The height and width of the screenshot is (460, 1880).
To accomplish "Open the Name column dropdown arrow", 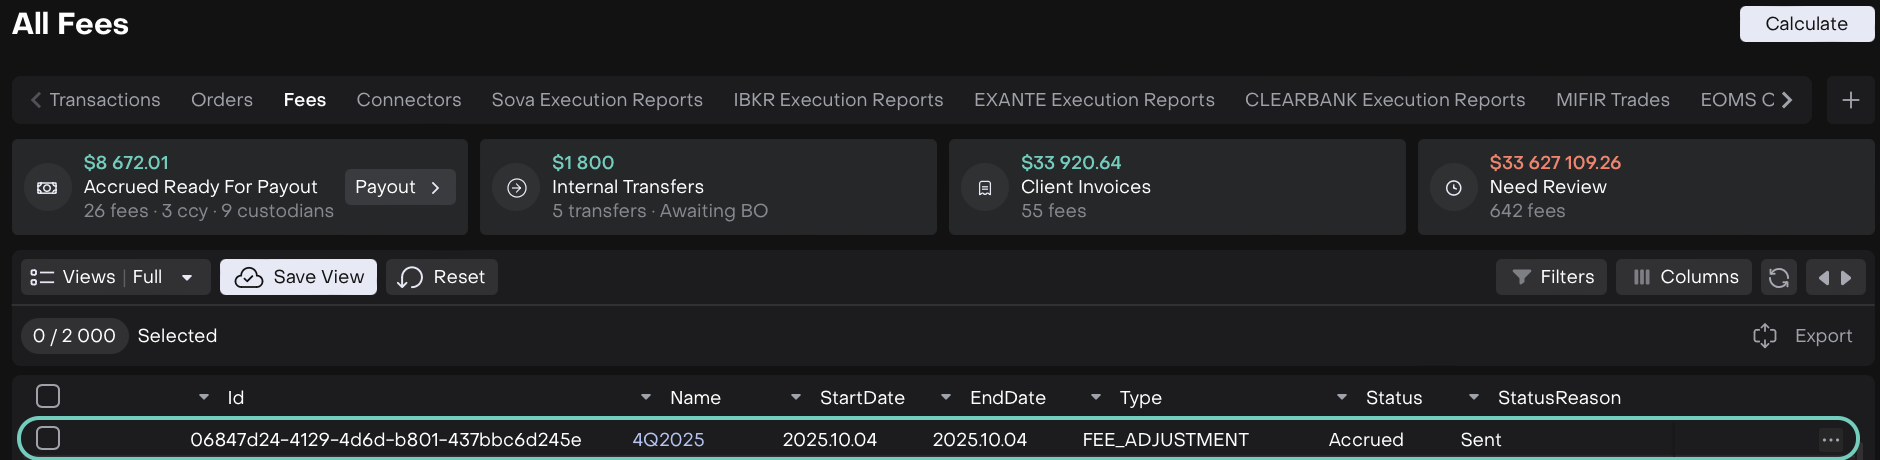I will pyautogui.click(x=646, y=397).
